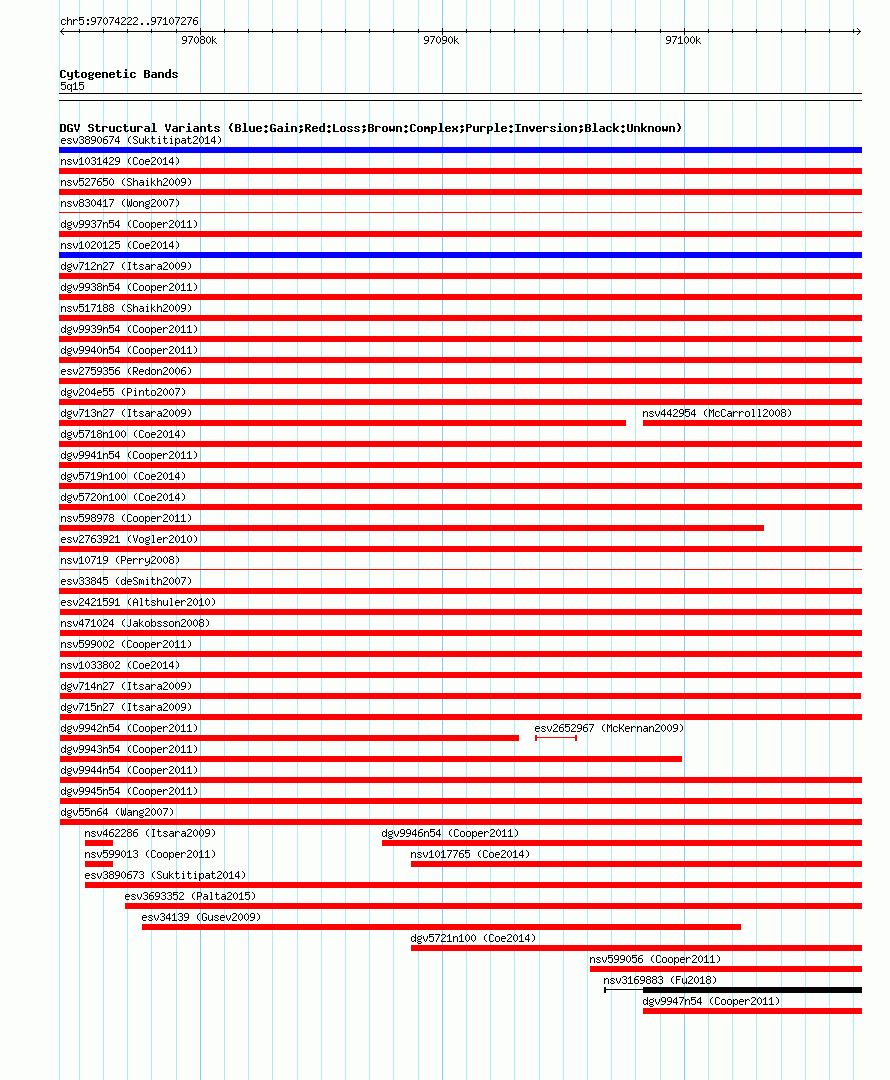Open dgv5720n100 (Coe2014) label
Image resolution: width=890 pixels, height=1080 pixels.
pos(123,497)
